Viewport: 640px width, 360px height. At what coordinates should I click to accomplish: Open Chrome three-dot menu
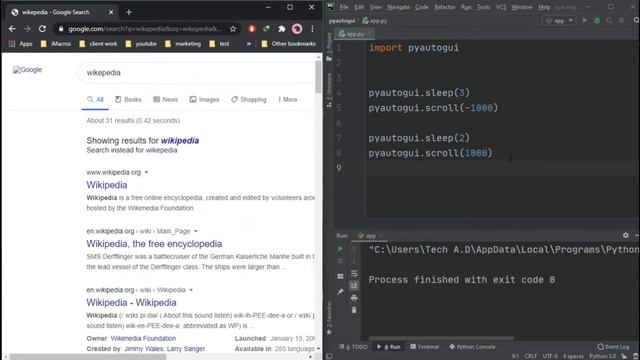point(312,29)
